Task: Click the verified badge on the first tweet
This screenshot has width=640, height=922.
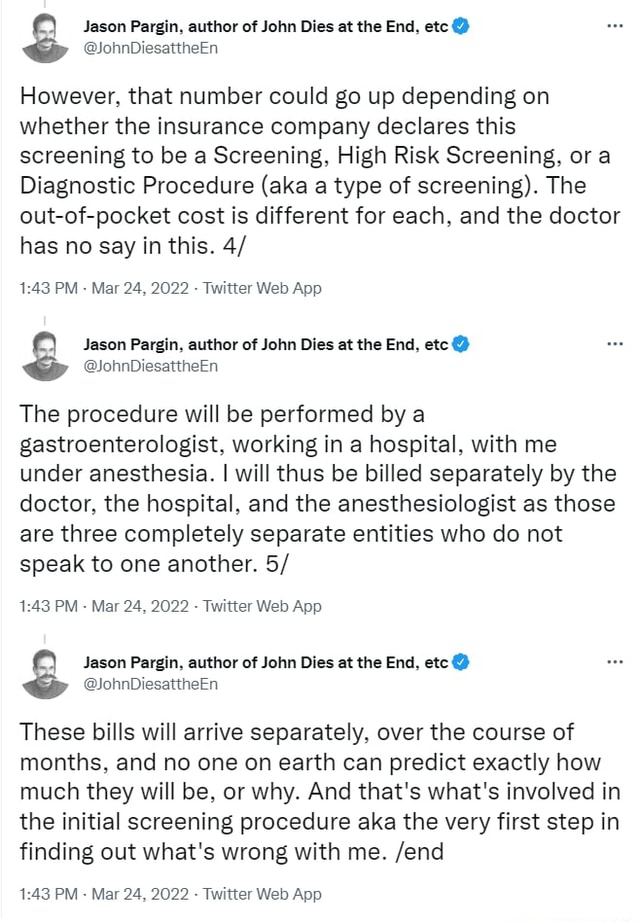Action: tap(459, 26)
